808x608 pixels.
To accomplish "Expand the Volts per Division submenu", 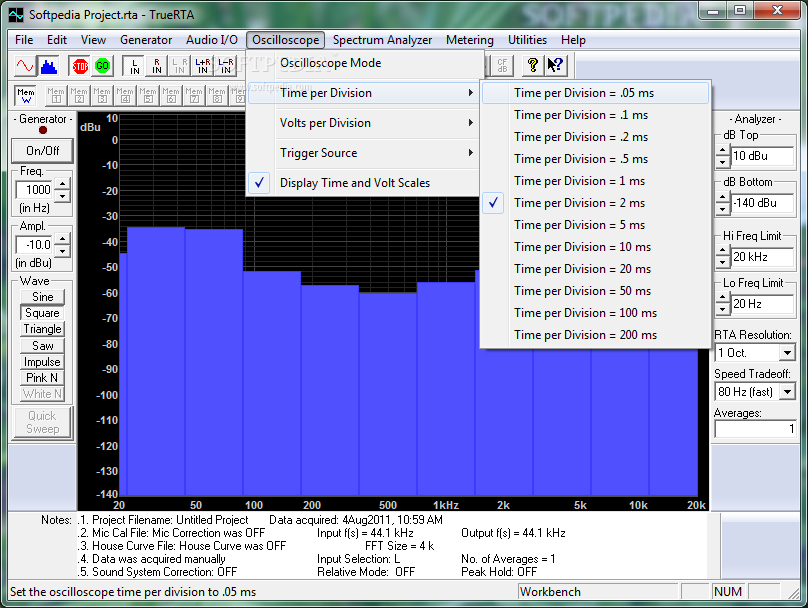I will pos(363,123).
